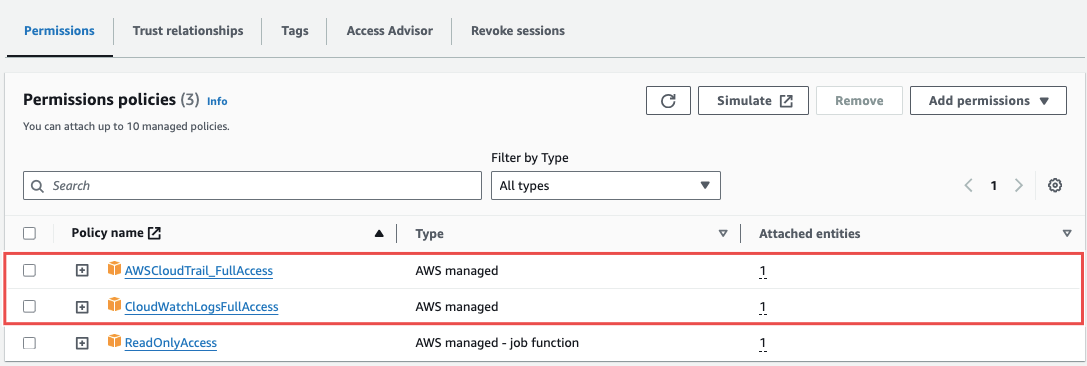Switch to the Trust relationships tab

click(x=188, y=30)
